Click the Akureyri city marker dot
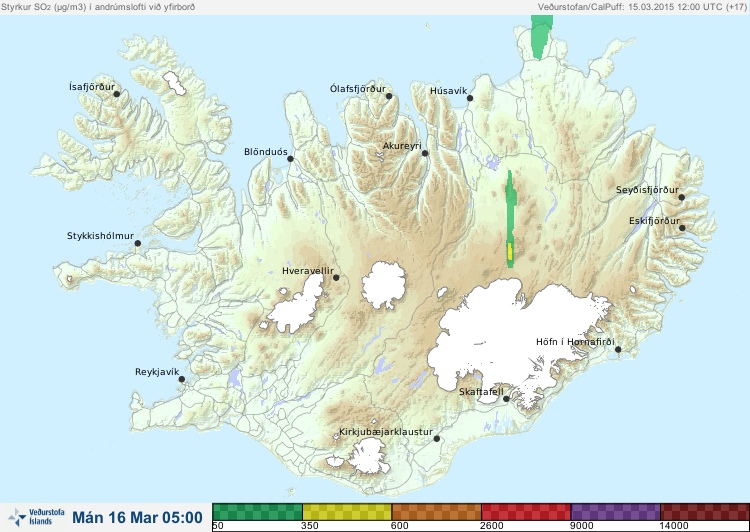 (x=425, y=153)
